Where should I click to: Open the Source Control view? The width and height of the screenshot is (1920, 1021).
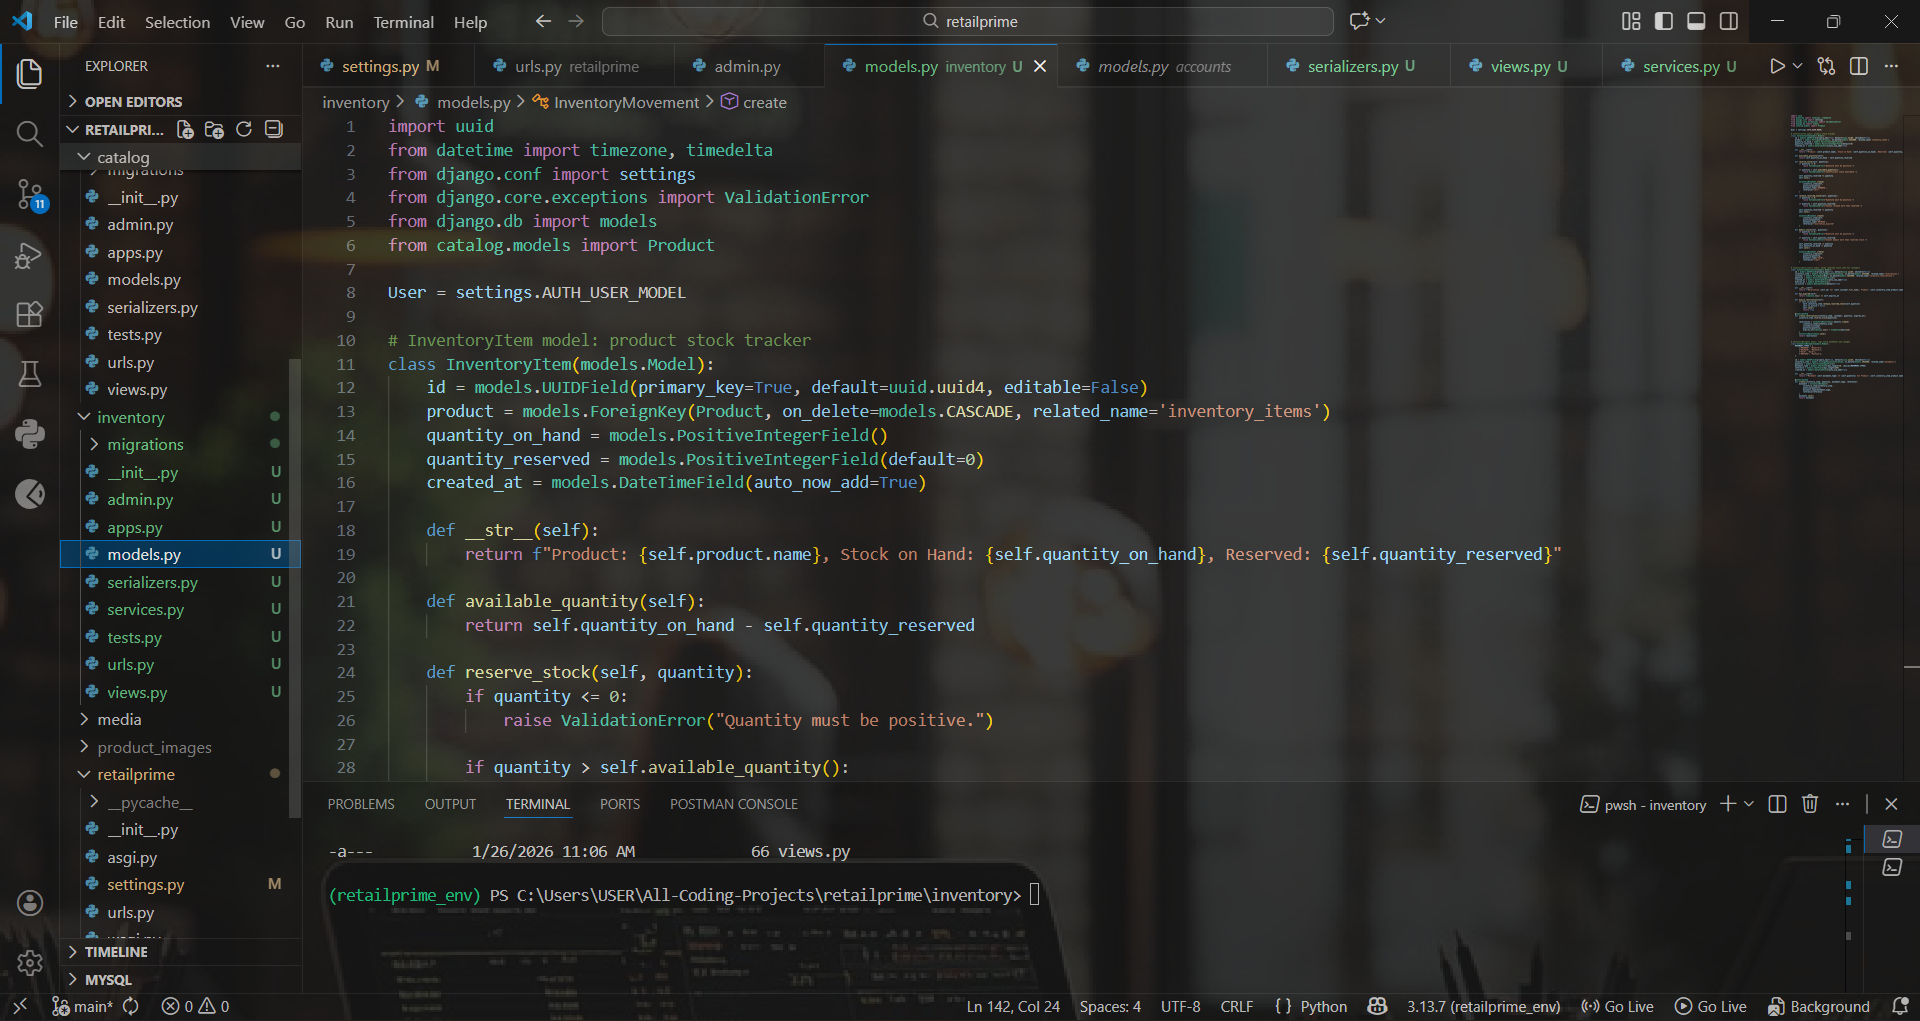tap(30, 195)
